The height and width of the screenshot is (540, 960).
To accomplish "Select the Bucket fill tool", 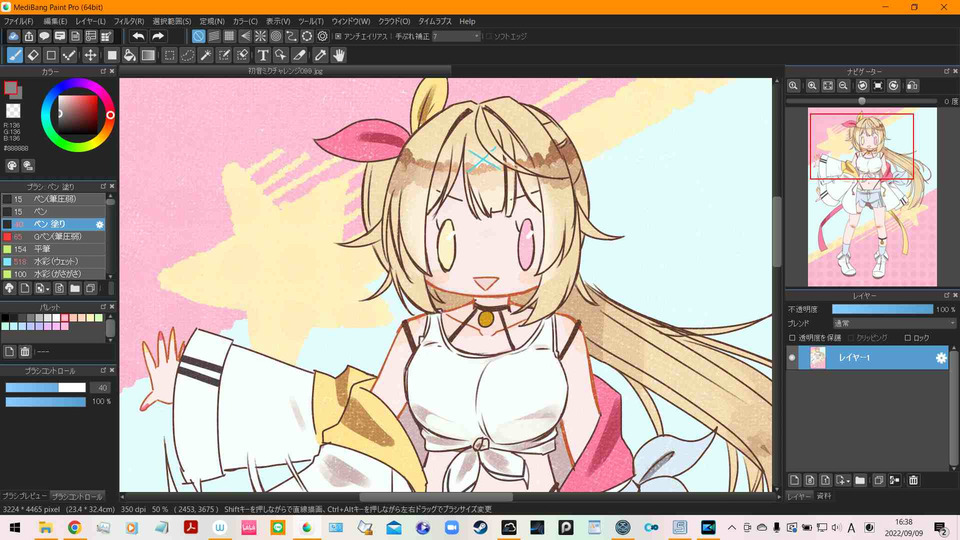I will pos(130,56).
